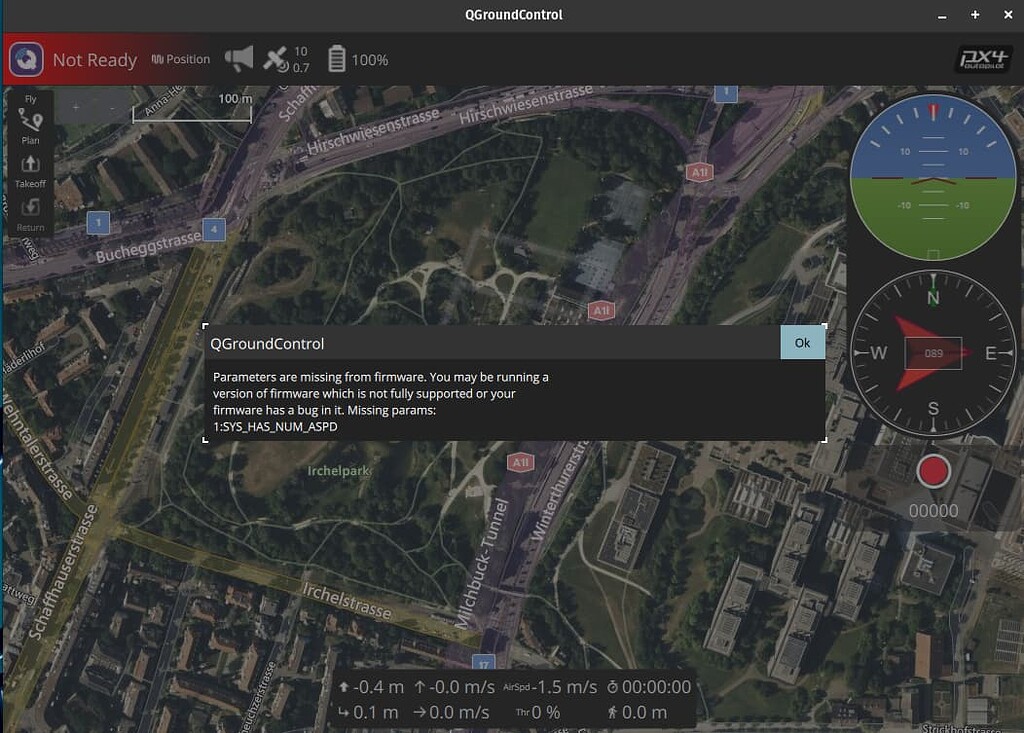Open vehicle messages via the megaphone icon
This screenshot has width=1024, height=733.
click(240, 58)
